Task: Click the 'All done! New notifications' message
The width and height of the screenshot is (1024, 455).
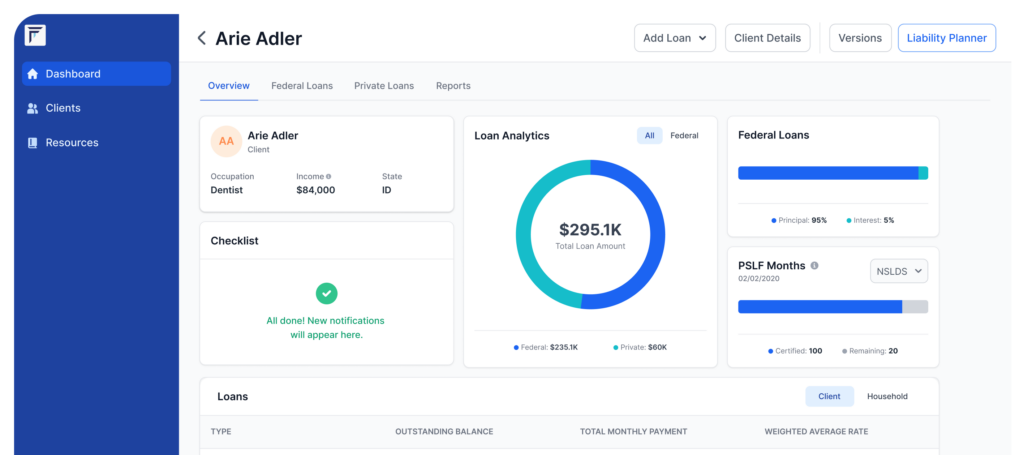Action: (x=325, y=328)
